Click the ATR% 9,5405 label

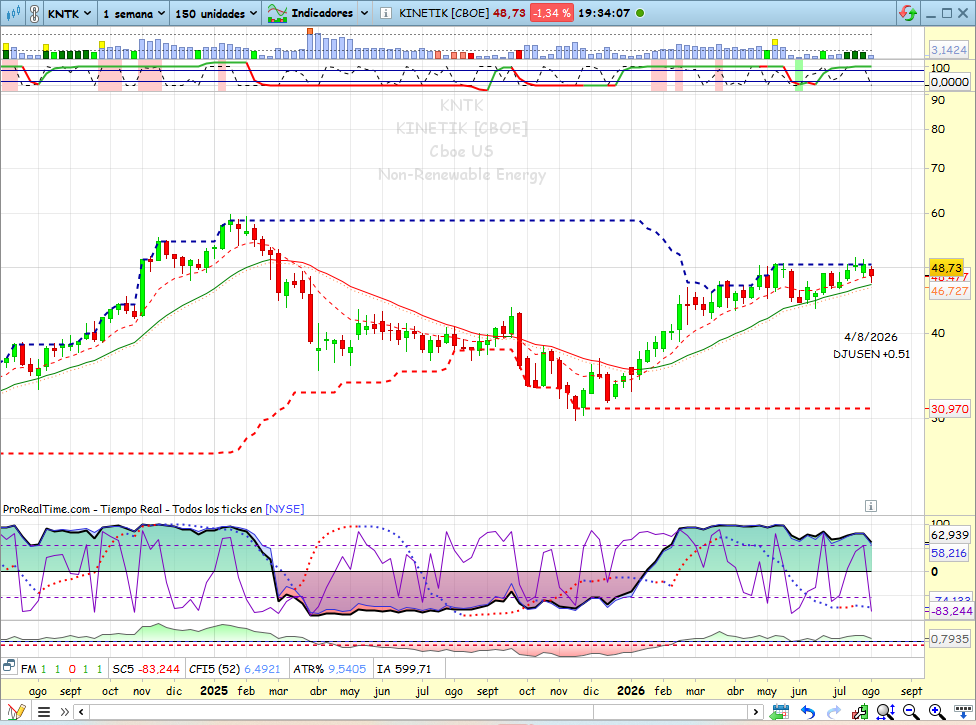[329, 669]
